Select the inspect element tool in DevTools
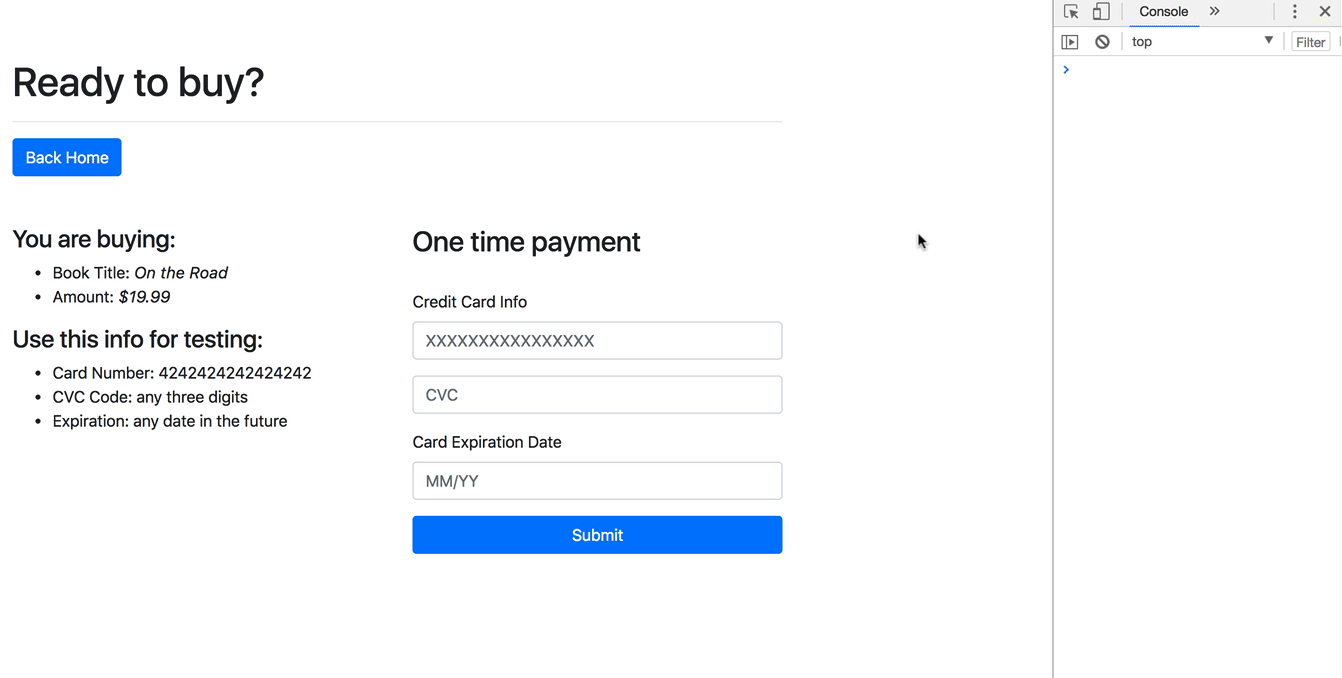The height and width of the screenshot is (678, 1342). tap(1070, 11)
